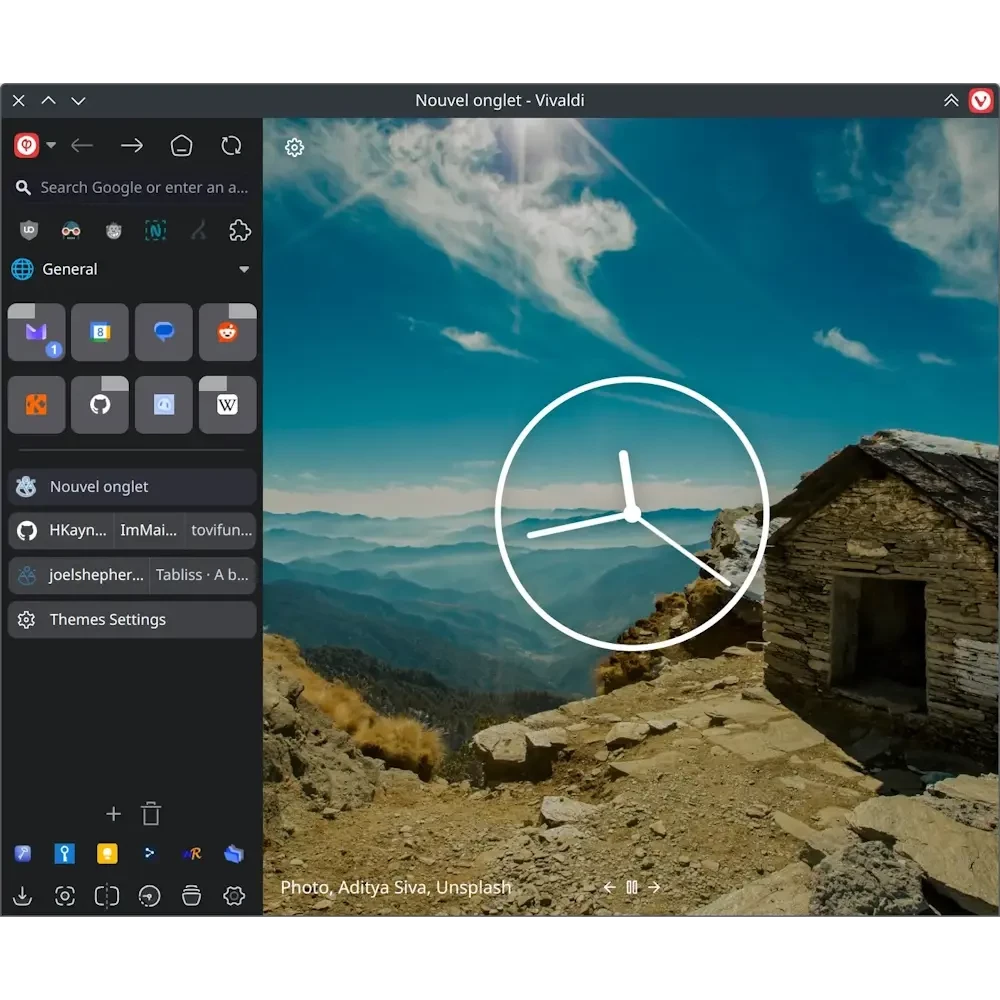The height and width of the screenshot is (1000, 1000).
Task: Open the GitHub pinned tab
Action: (x=100, y=405)
